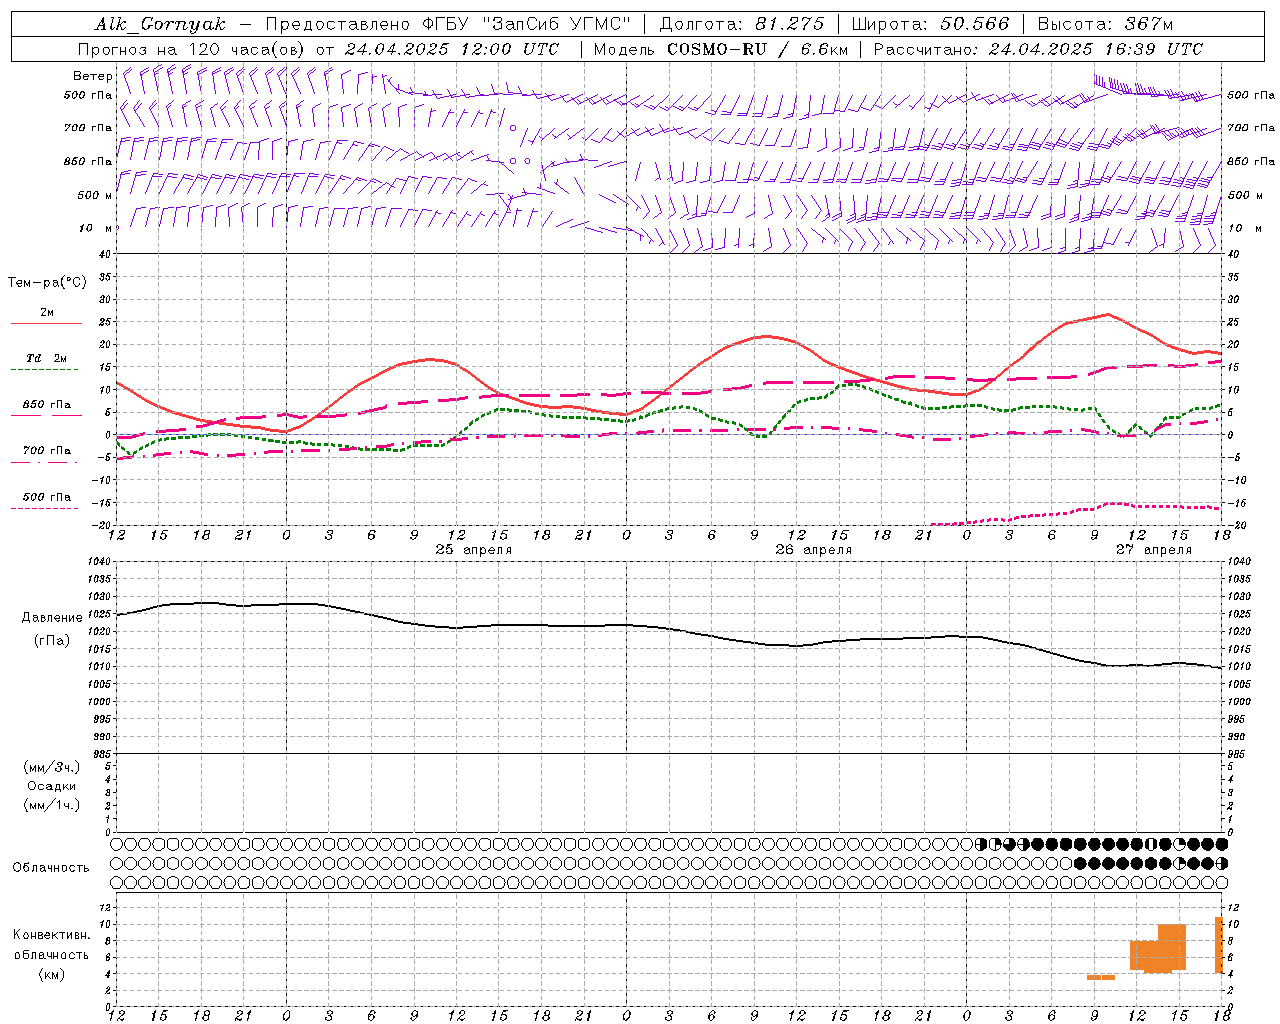Click the small orange bar near 4 km

tap(1101, 977)
